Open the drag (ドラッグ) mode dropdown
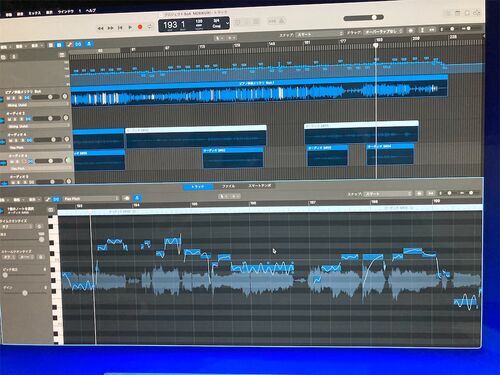 pyautogui.click(x=383, y=32)
